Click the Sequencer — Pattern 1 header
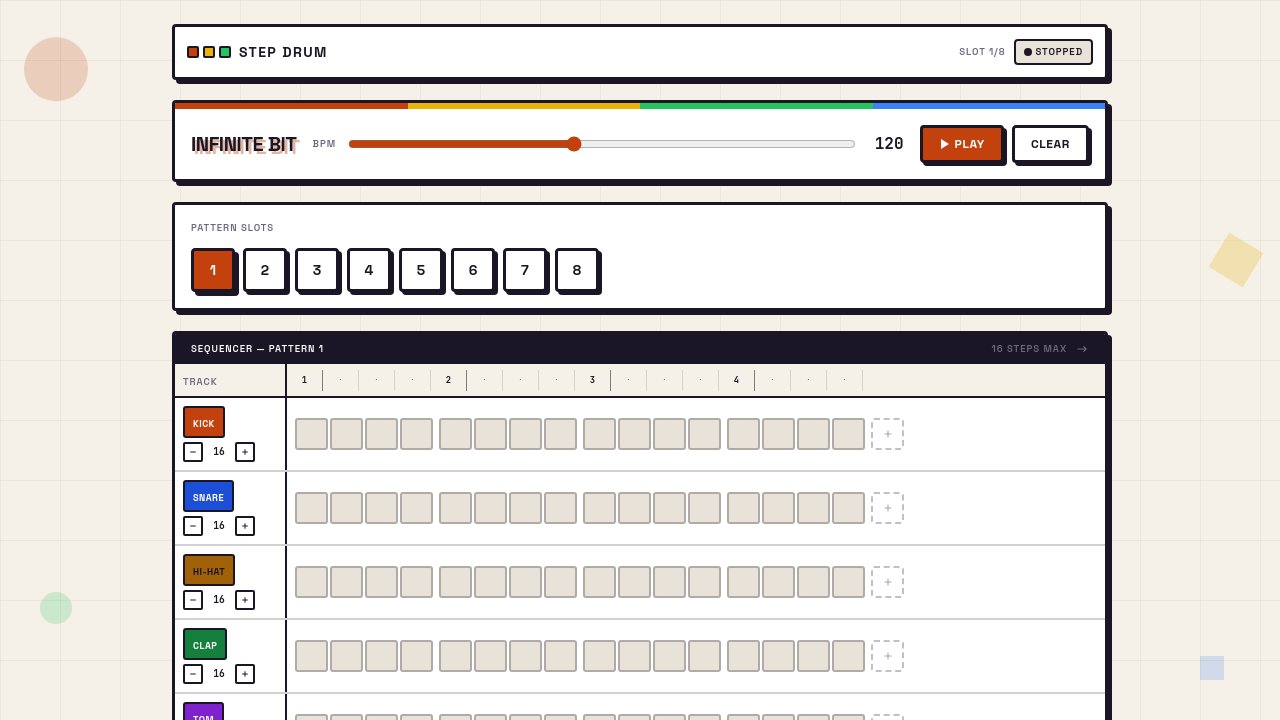This screenshot has height=720, width=1280. [257, 349]
